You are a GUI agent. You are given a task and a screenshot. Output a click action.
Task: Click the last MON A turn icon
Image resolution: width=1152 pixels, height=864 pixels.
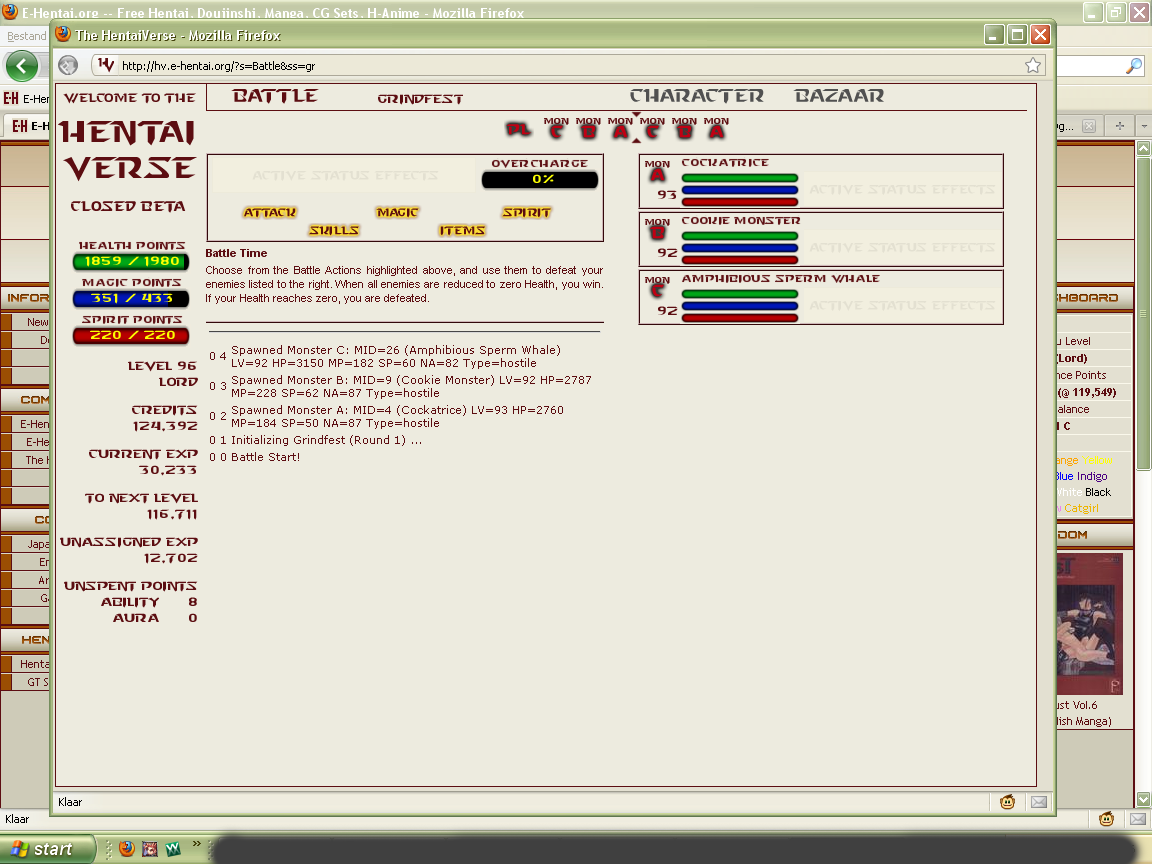pos(716,128)
